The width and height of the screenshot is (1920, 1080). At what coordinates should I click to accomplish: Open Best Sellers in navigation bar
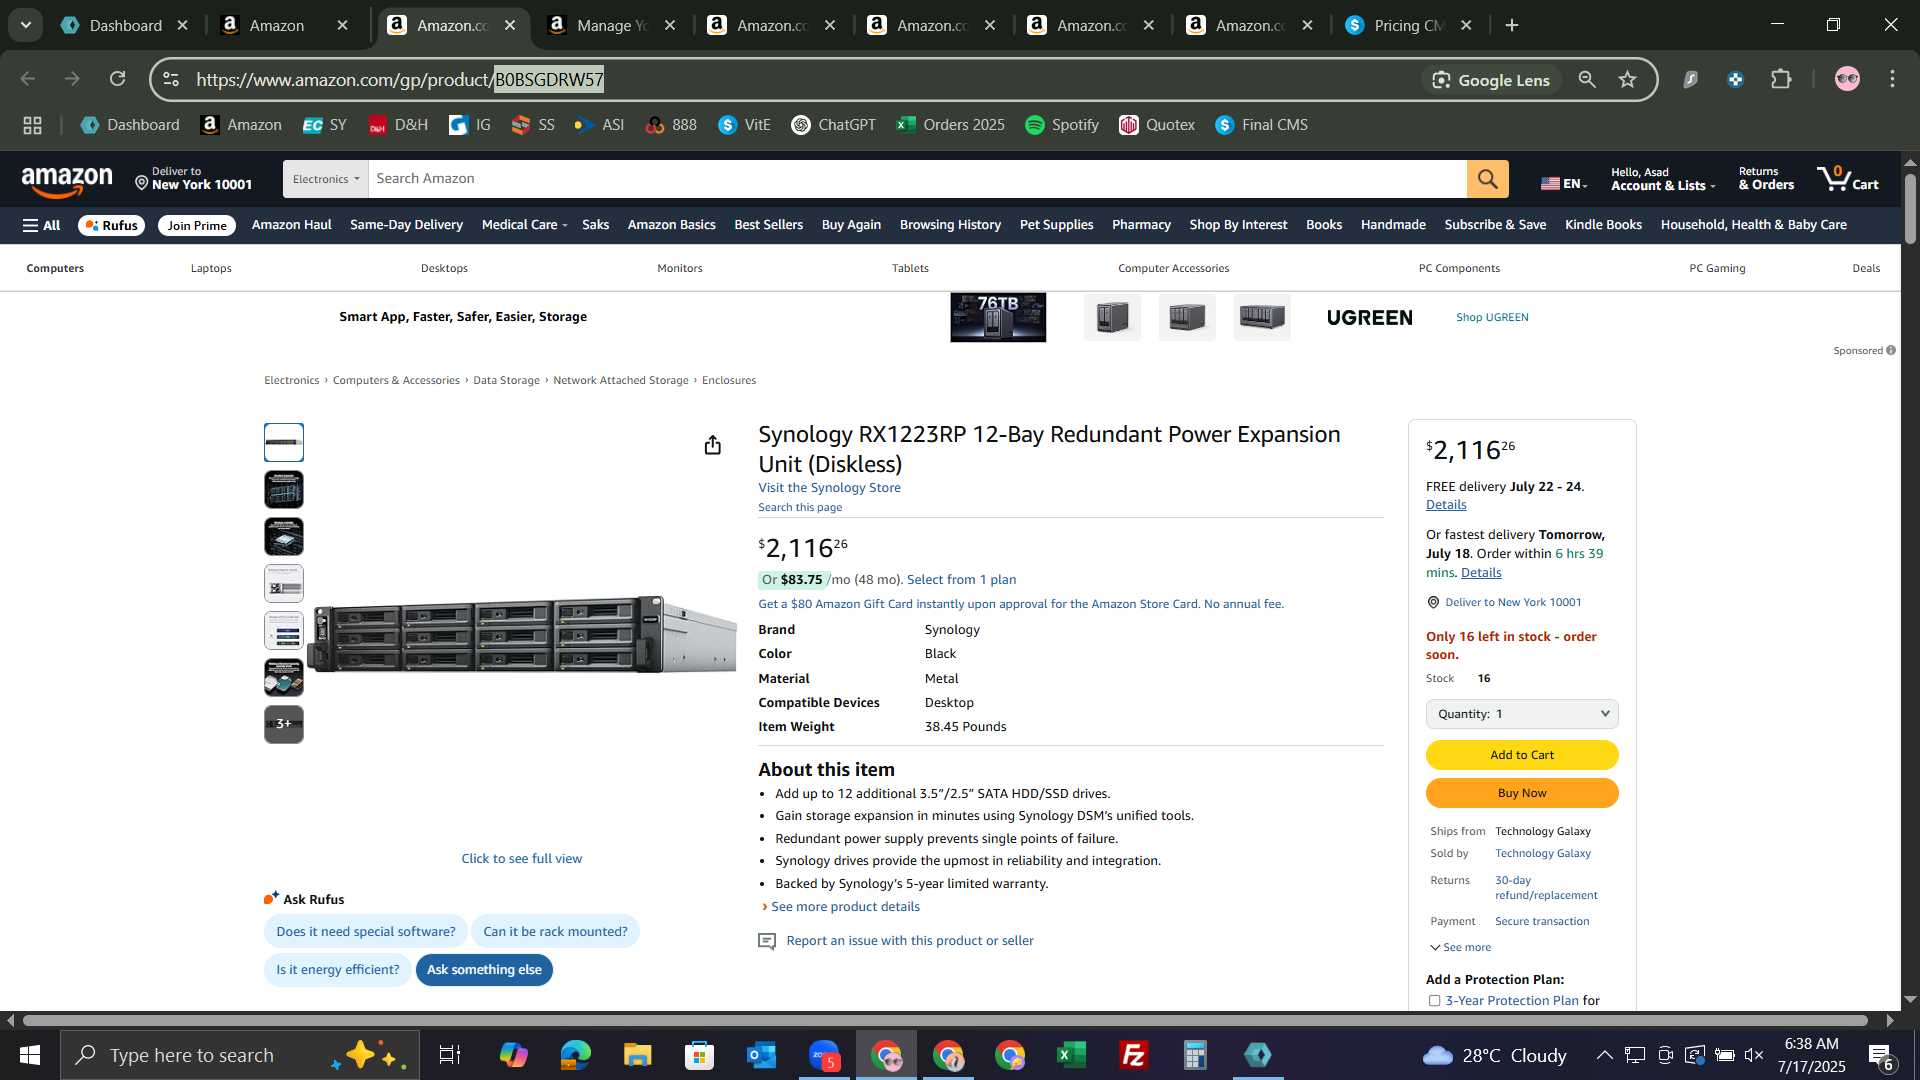tap(768, 225)
